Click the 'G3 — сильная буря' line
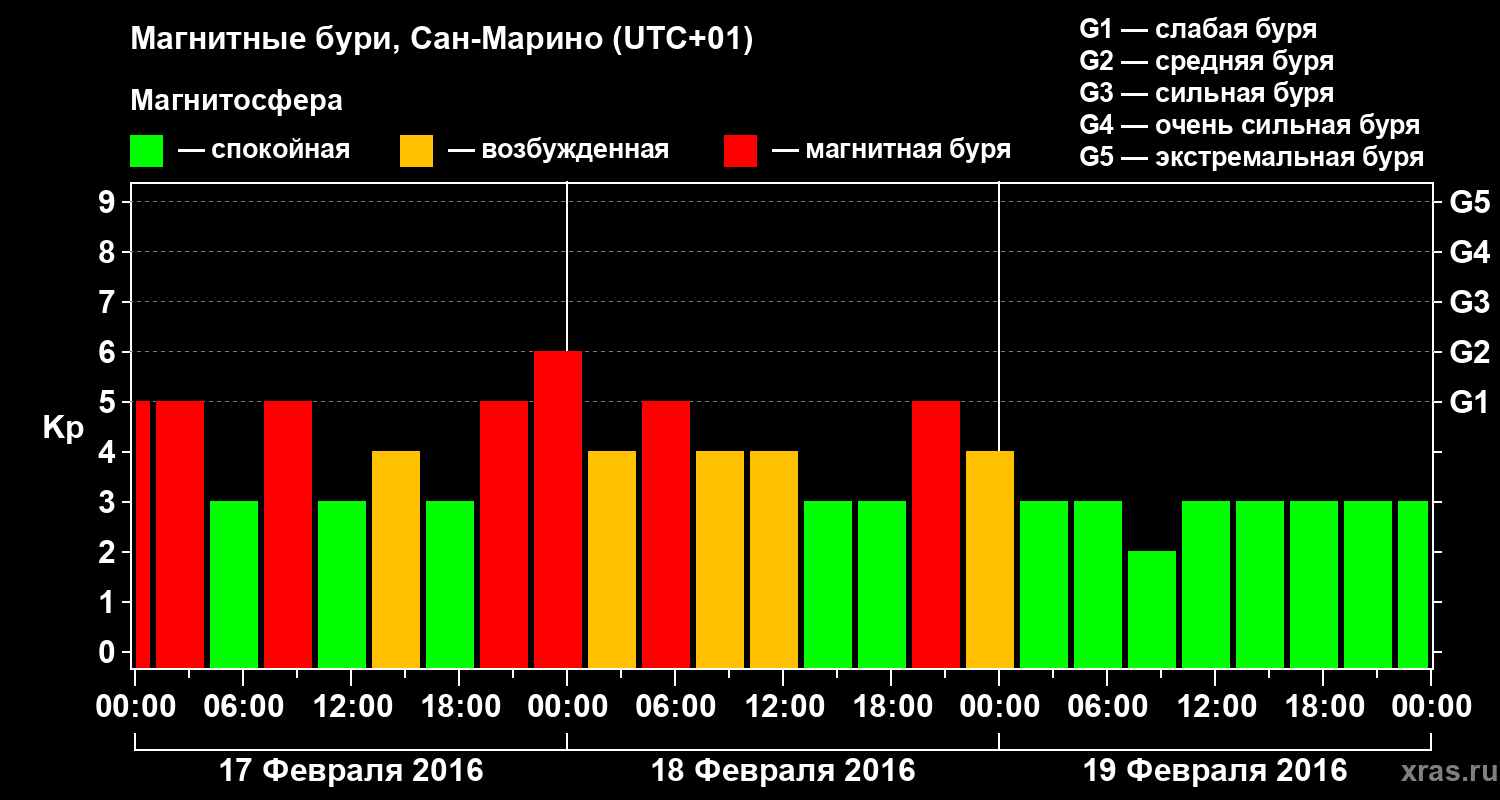This screenshot has height=800, width=1500. (1206, 93)
